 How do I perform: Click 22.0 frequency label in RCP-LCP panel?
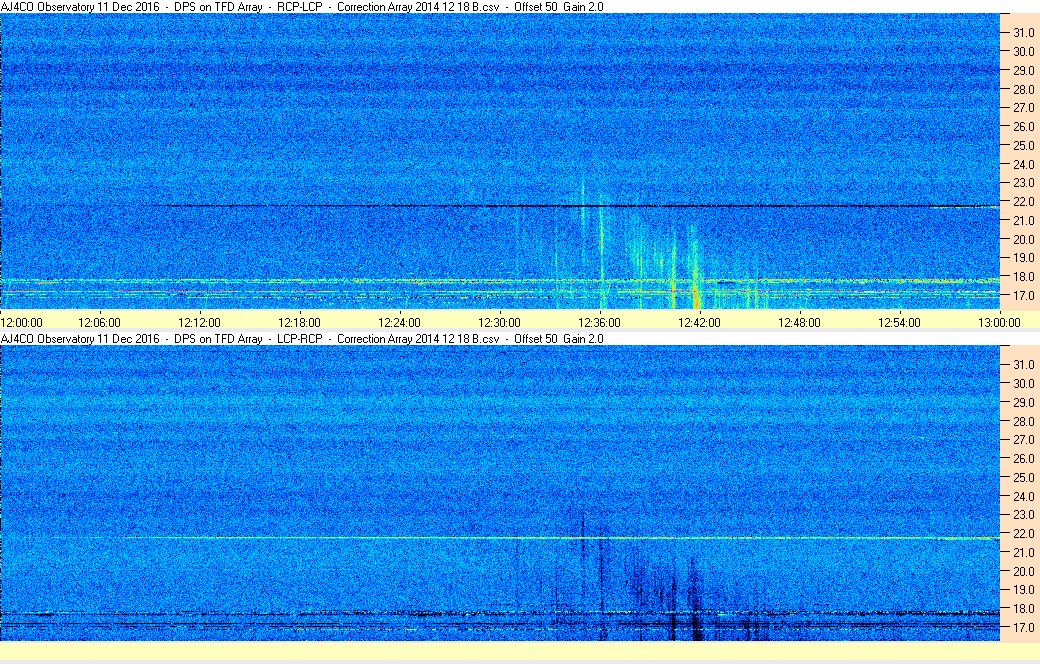click(x=1023, y=202)
